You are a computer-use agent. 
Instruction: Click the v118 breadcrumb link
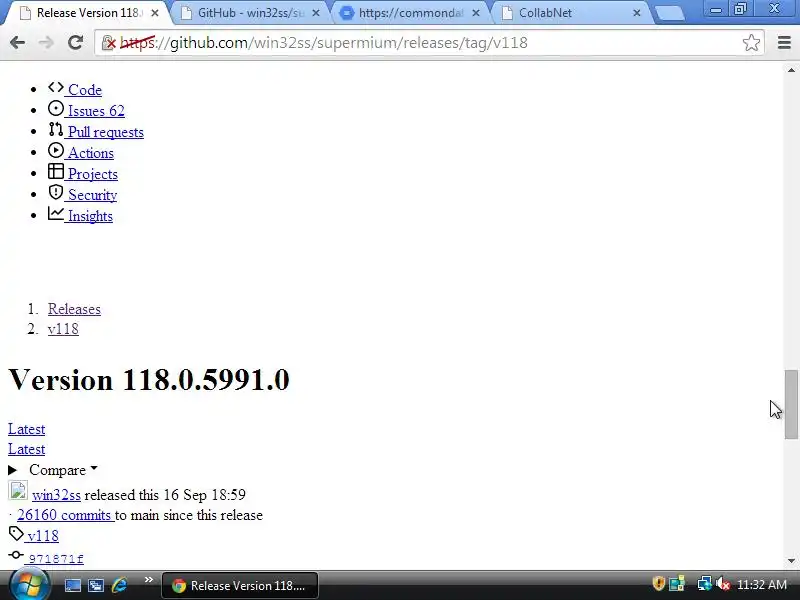click(63, 329)
